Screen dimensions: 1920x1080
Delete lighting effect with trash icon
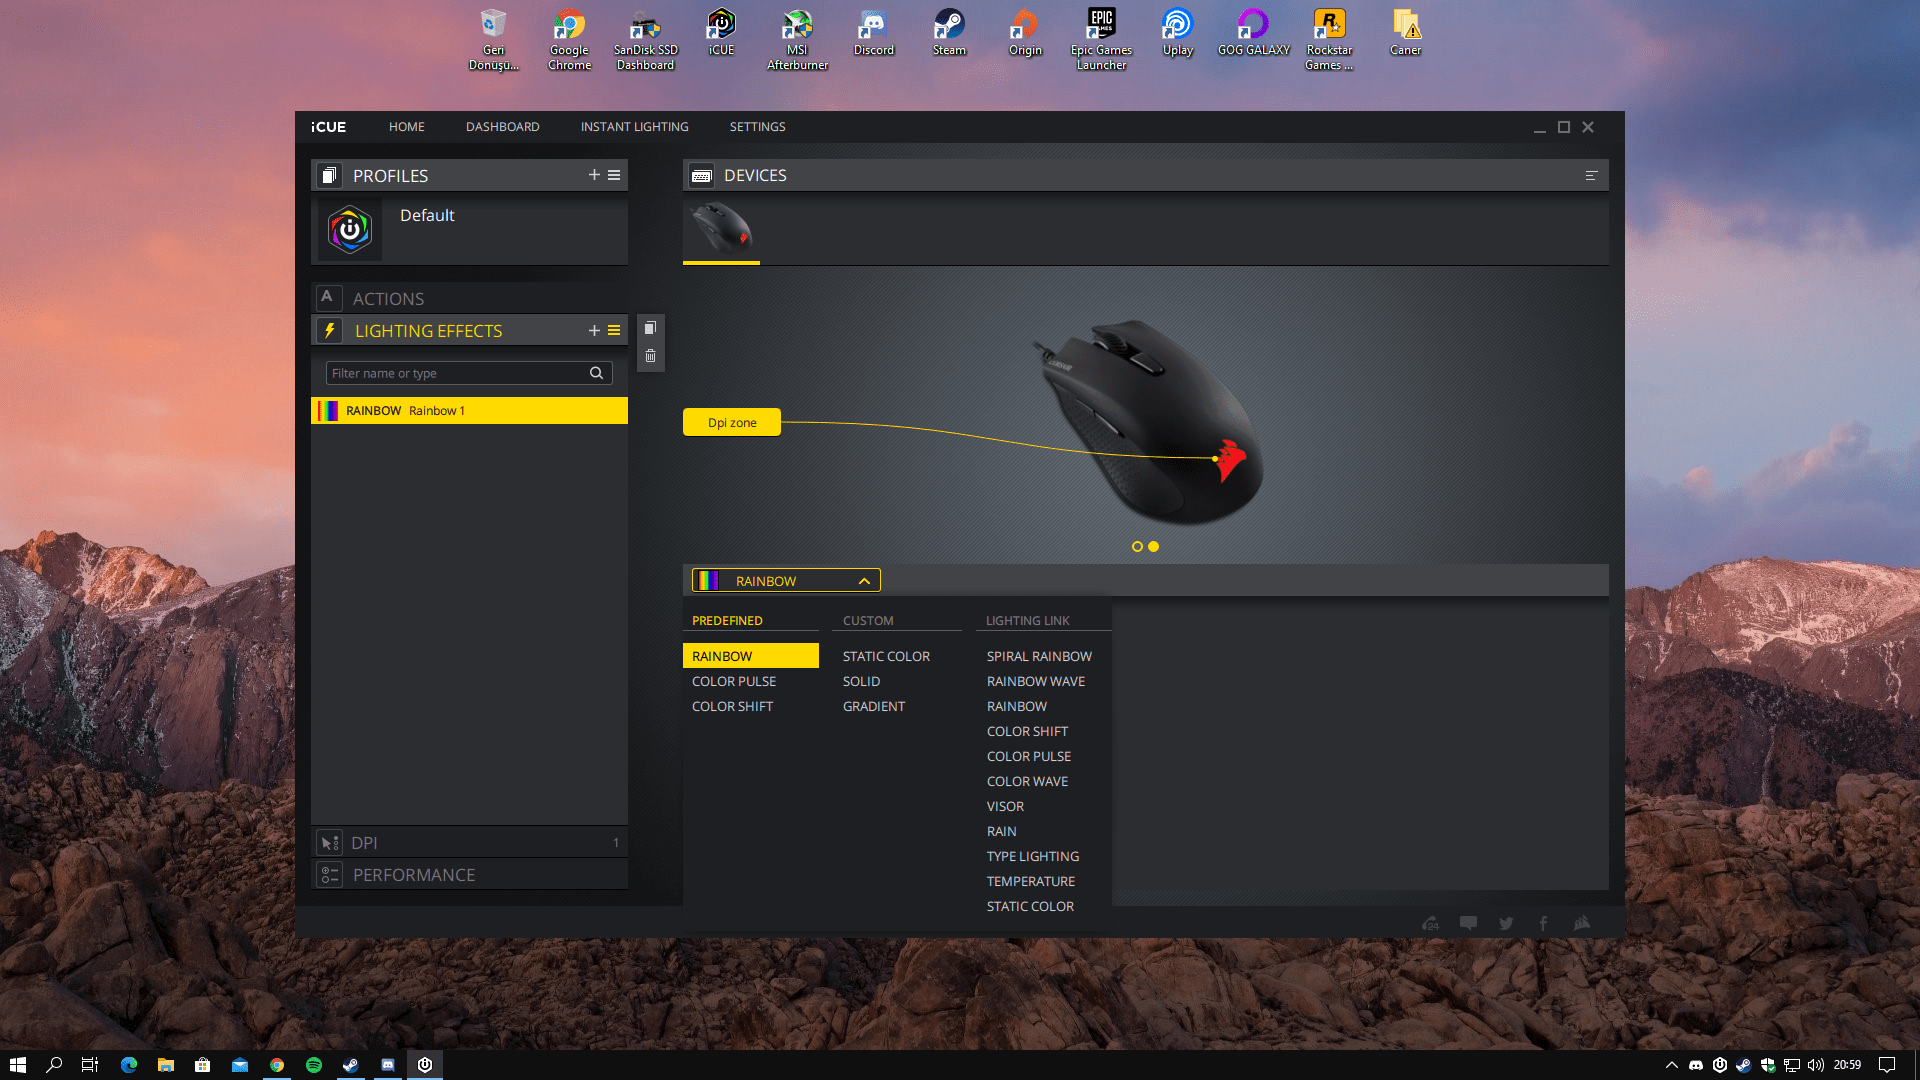[x=650, y=356]
